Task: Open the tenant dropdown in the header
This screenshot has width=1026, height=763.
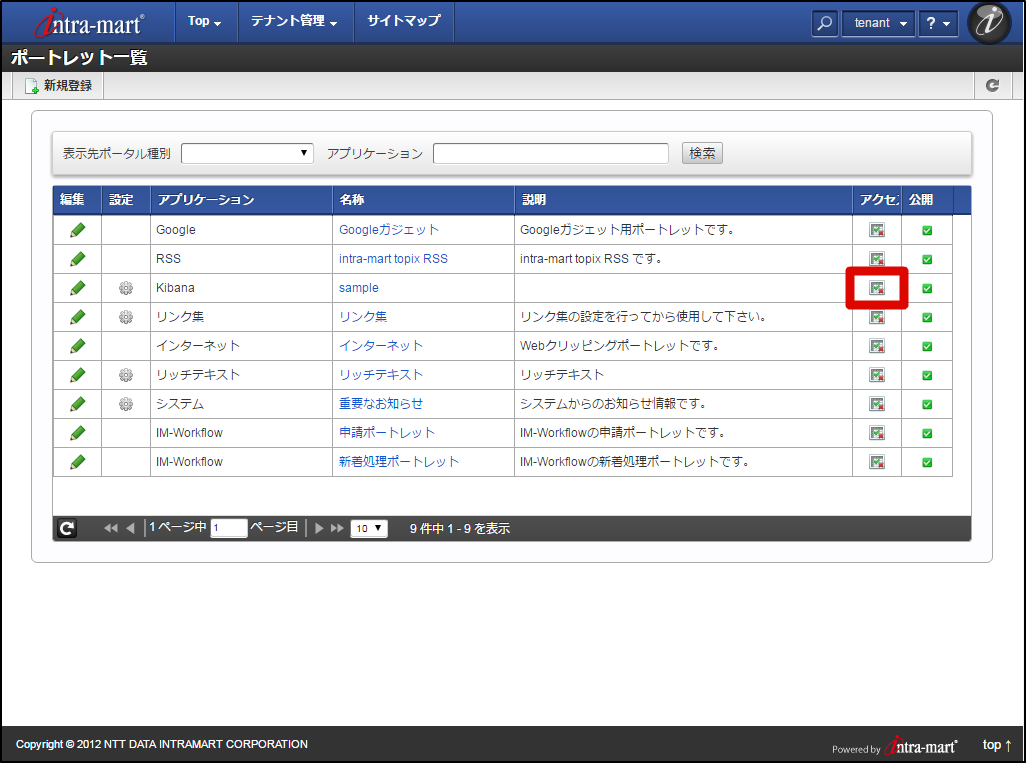Action: click(x=877, y=22)
